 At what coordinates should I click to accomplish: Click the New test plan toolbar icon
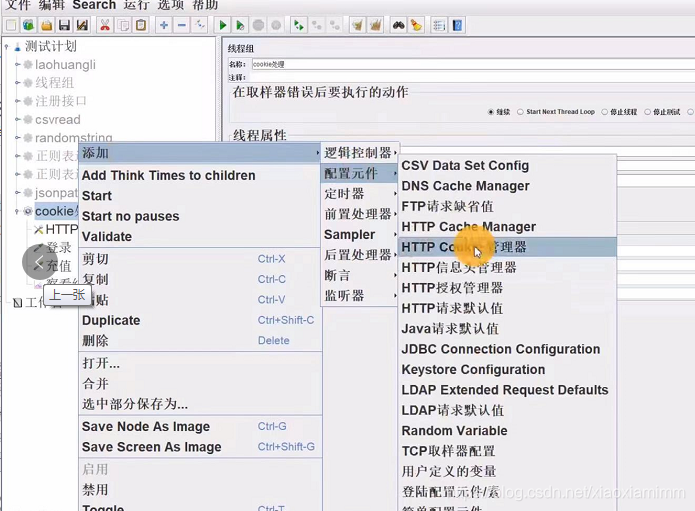click(x=11, y=25)
